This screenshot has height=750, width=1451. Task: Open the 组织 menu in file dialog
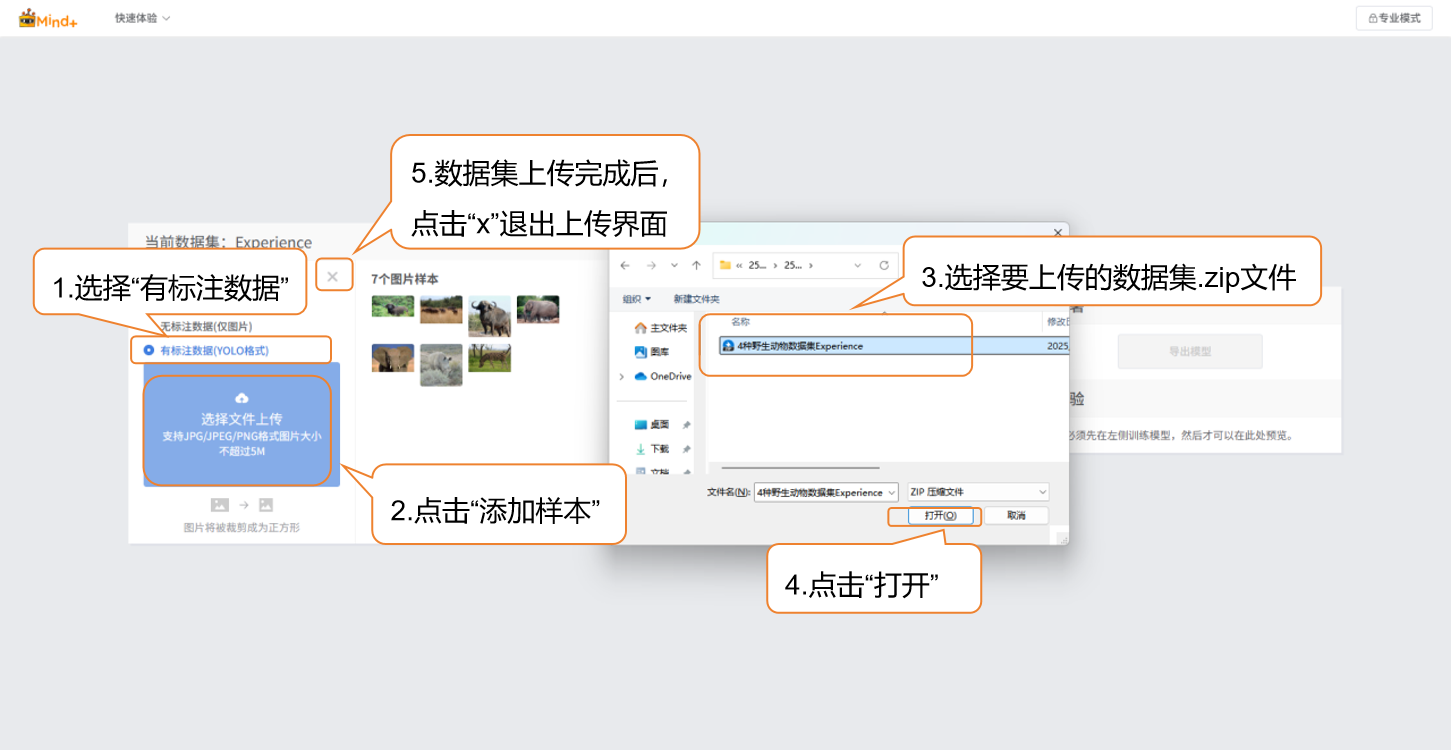(x=636, y=299)
